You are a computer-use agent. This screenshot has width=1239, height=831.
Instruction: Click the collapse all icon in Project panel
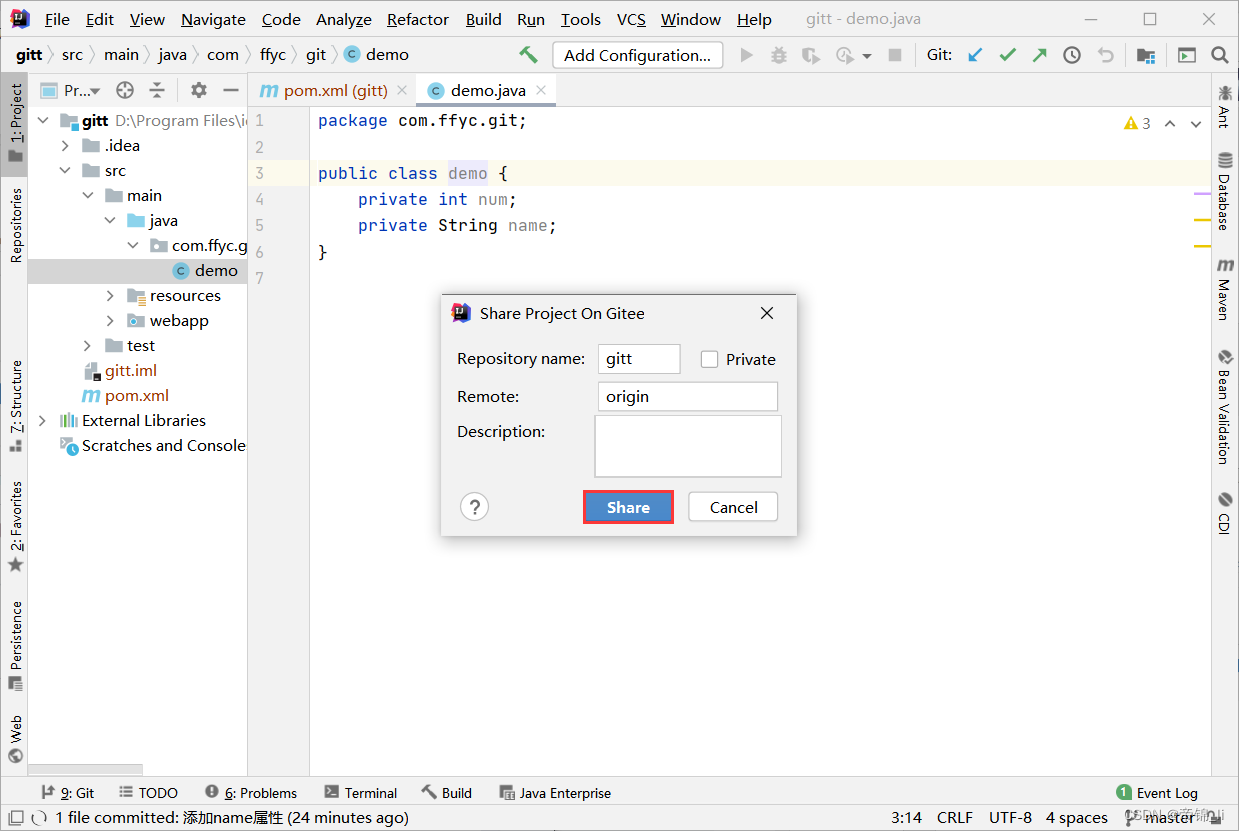tap(157, 90)
